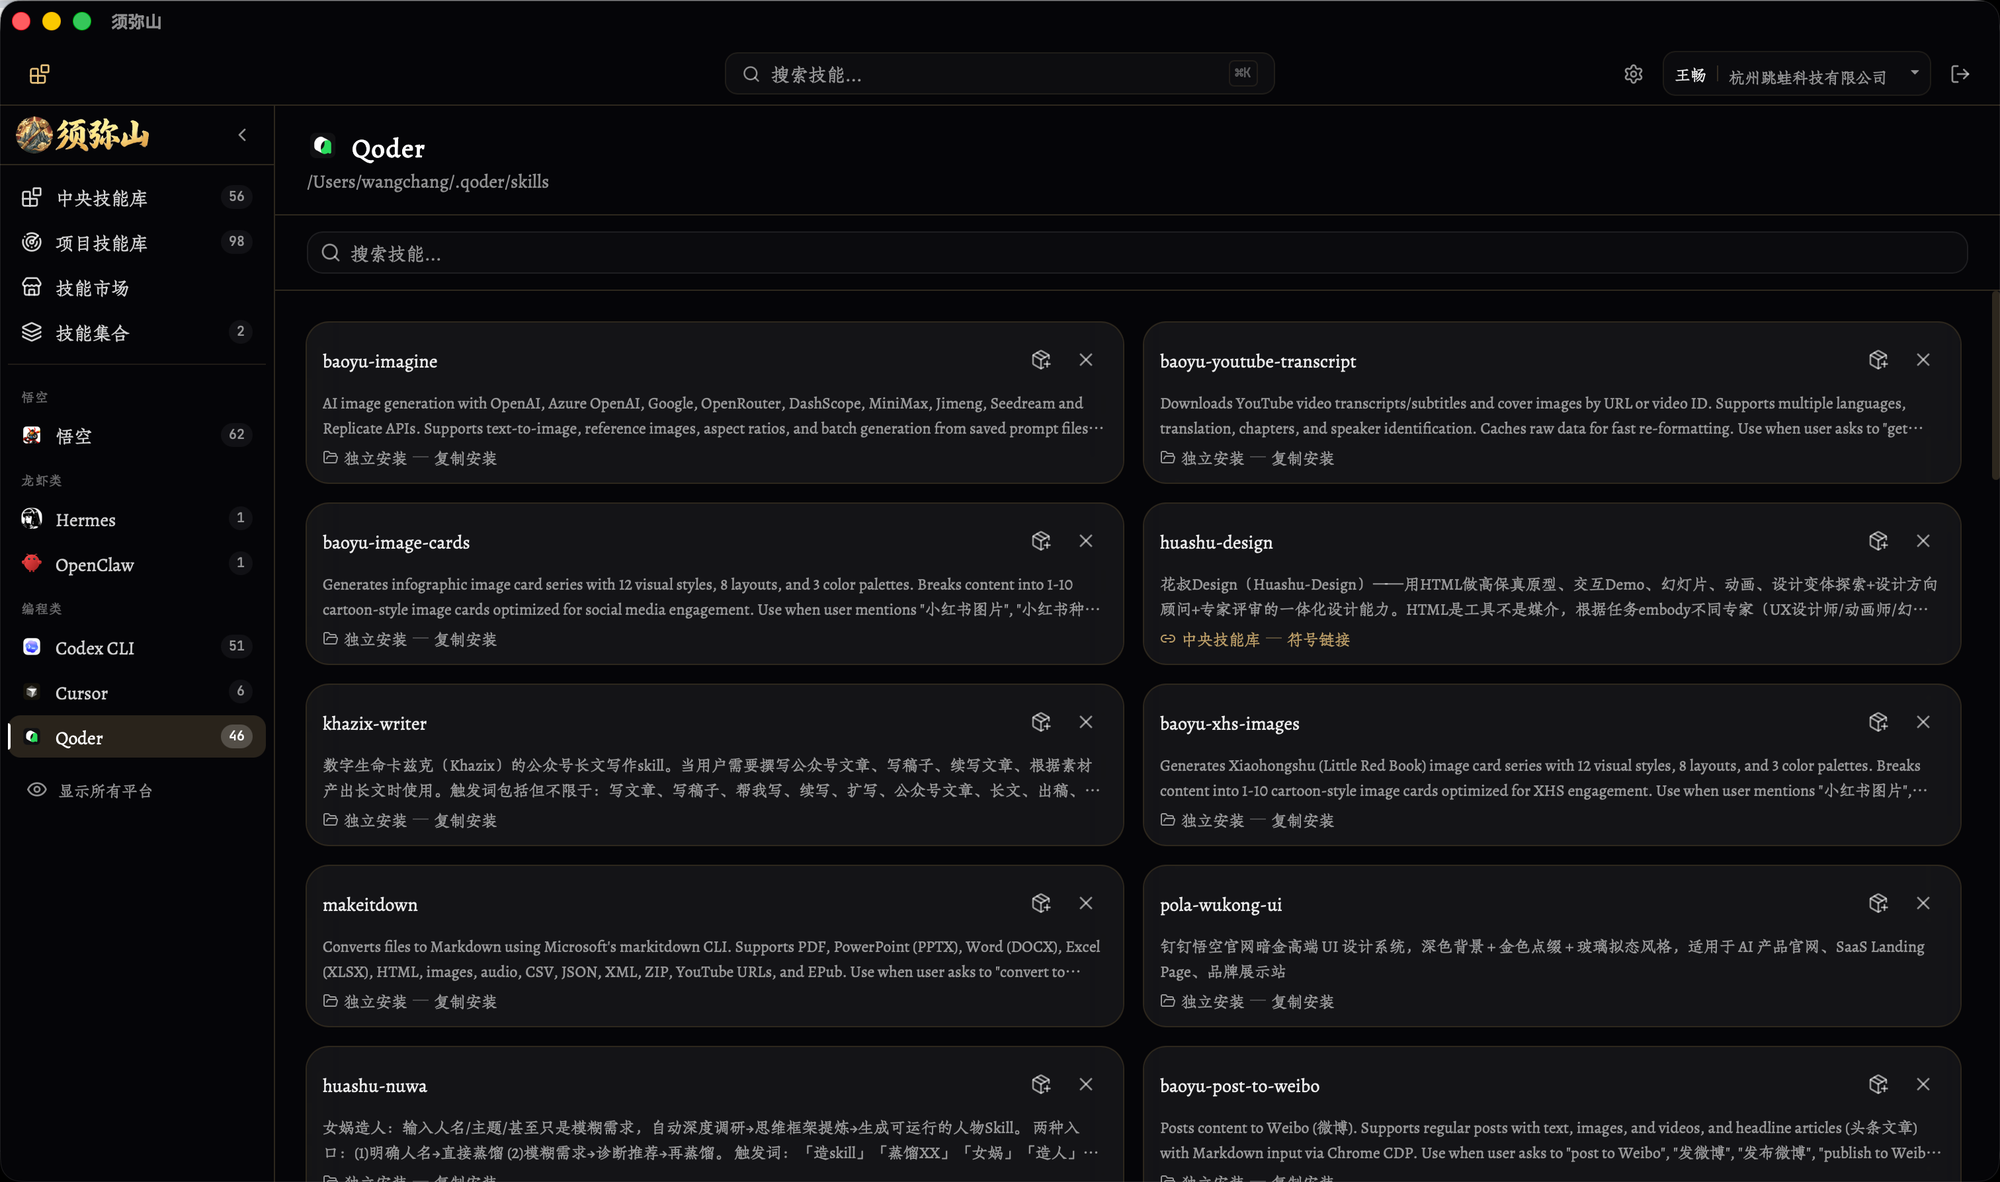Click the baoyu-post-to-weibo skill title
This screenshot has width=2000, height=1182.
click(x=1239, y=1086)
